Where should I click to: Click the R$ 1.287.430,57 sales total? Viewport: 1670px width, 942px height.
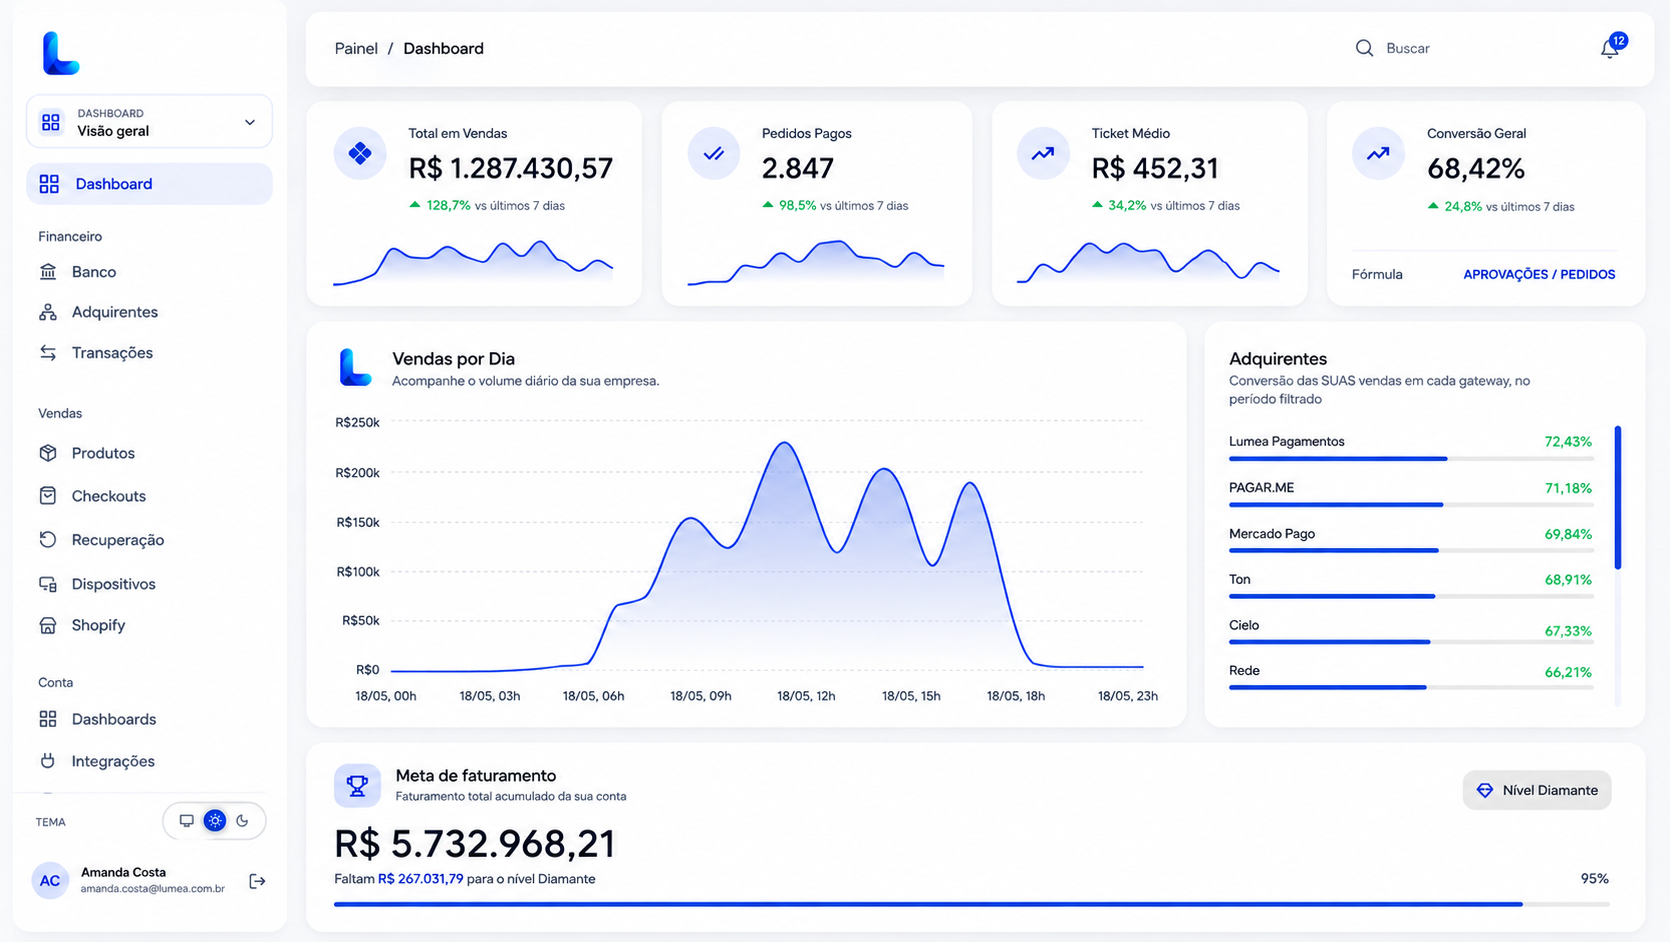pyautogui.click(x=511, y=168)
